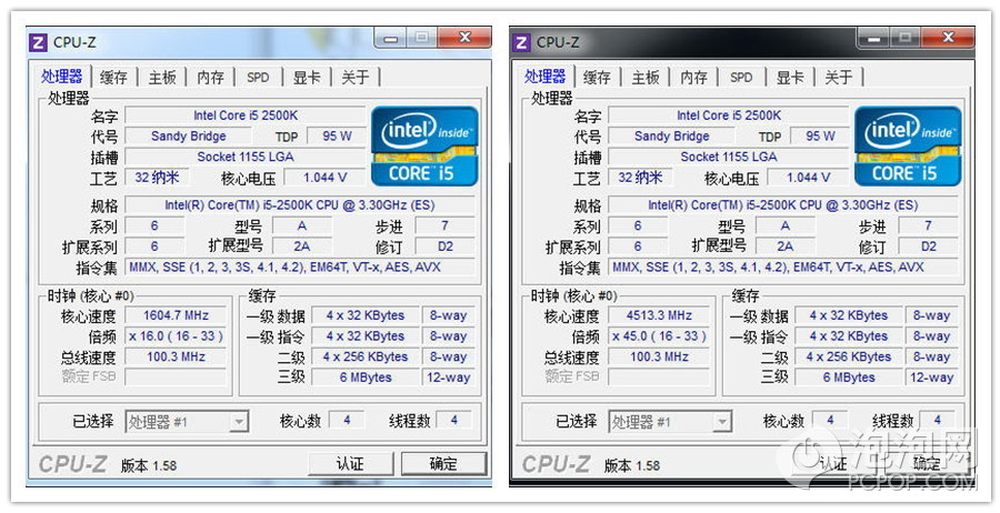Image resolution: width=1000 pixels, height=513 pixels.
Task: Click the CPU-Z logo icon in right window title bar
Action: coord(522,42)
